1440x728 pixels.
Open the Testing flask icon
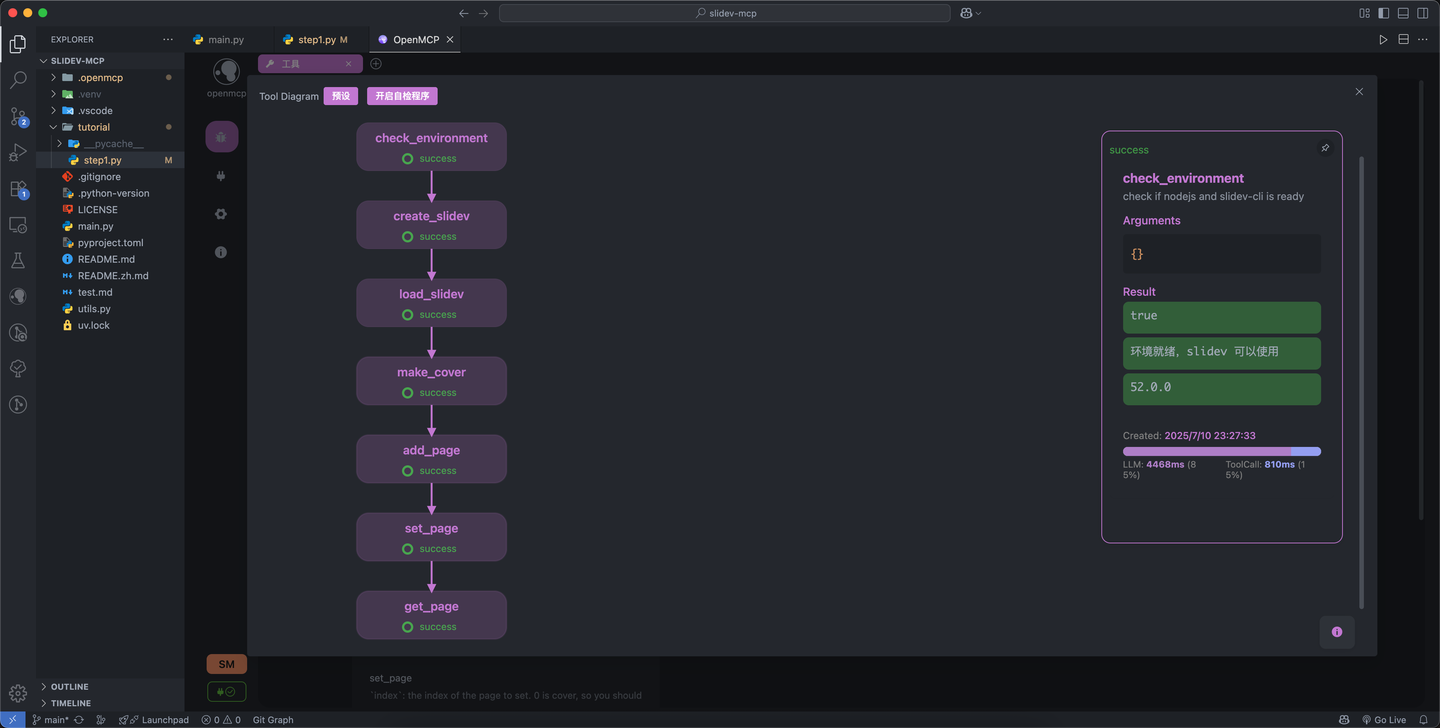18,261
